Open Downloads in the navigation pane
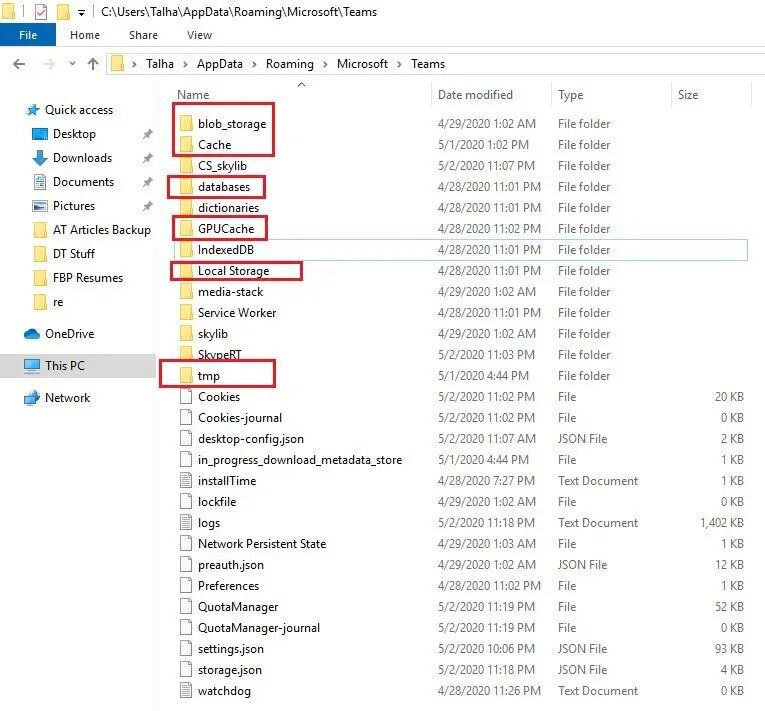 pos(82,158)
